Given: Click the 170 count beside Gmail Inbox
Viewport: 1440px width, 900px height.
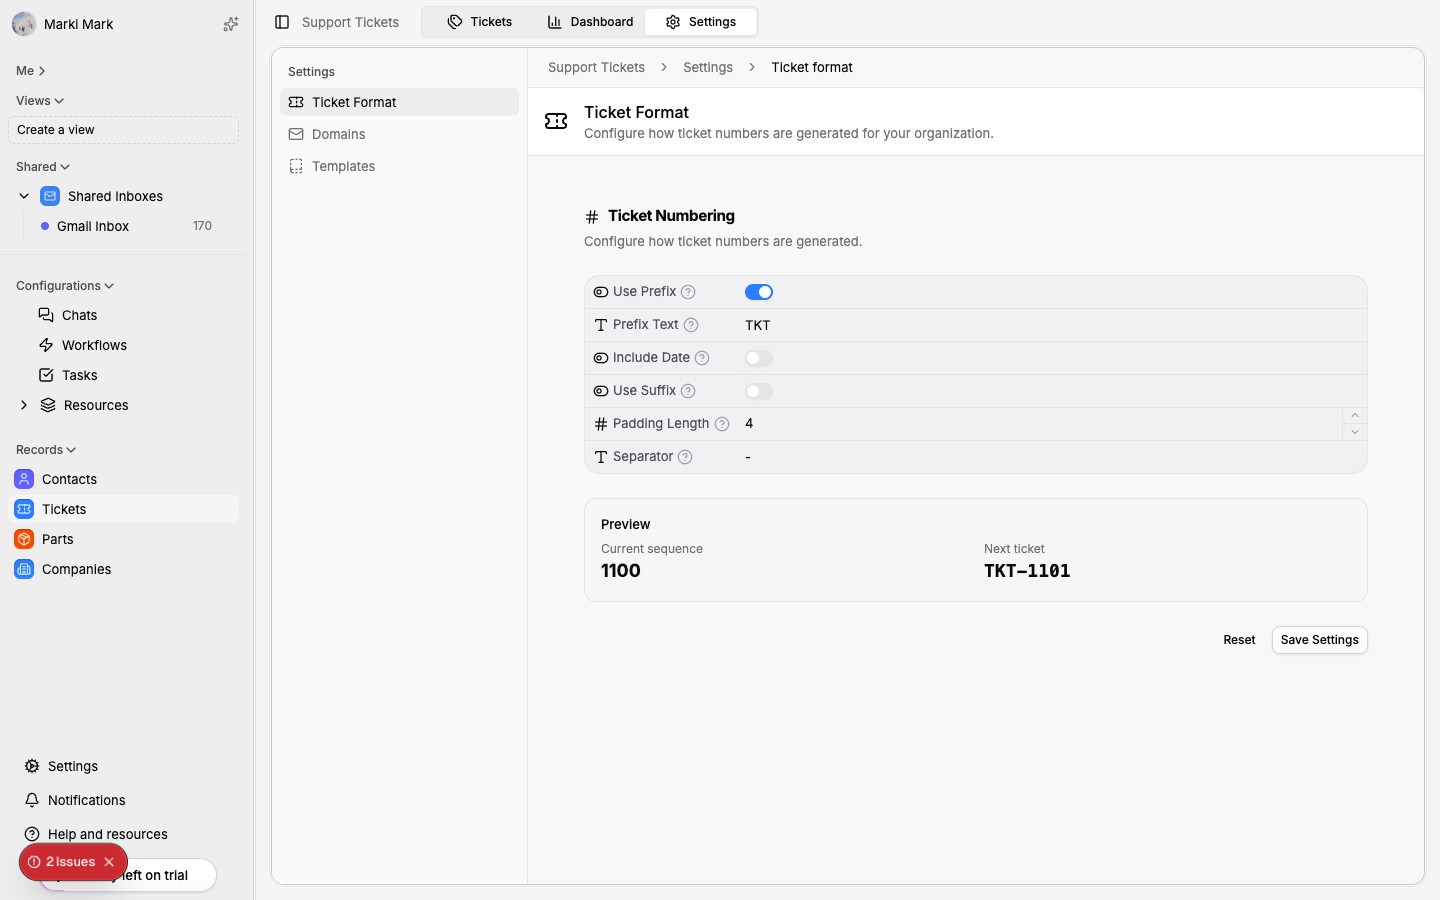Looking at the screenshot, I should pyautogui.click(x=202, y=226).
